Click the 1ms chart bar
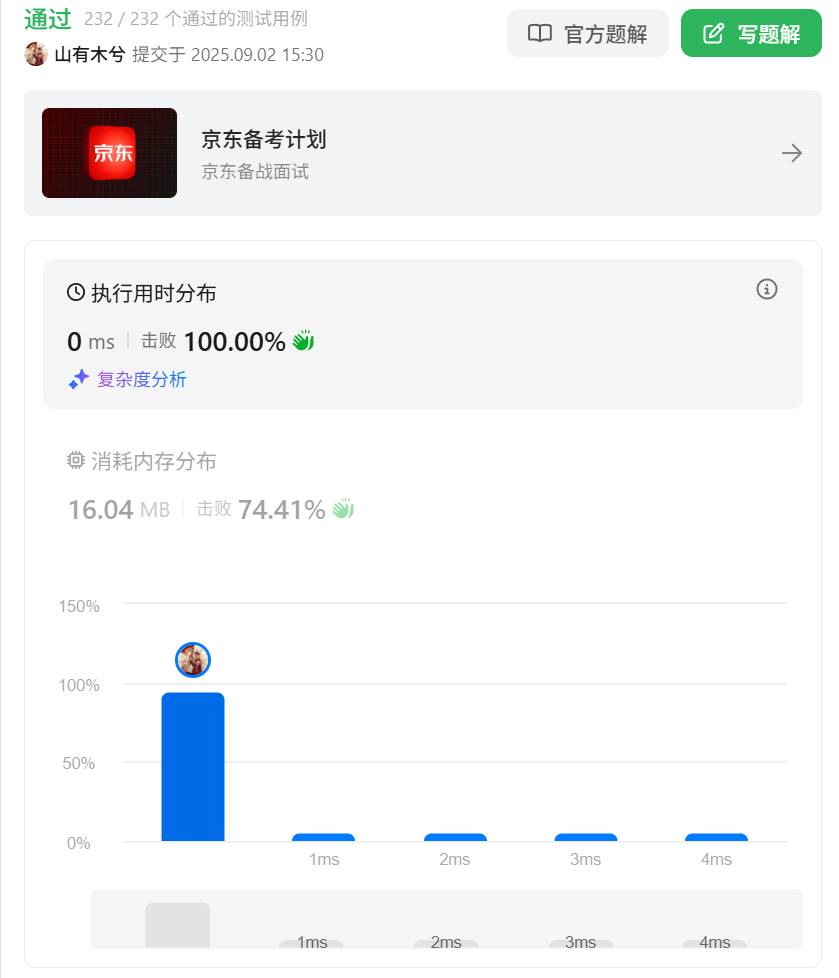 (323, 837)
